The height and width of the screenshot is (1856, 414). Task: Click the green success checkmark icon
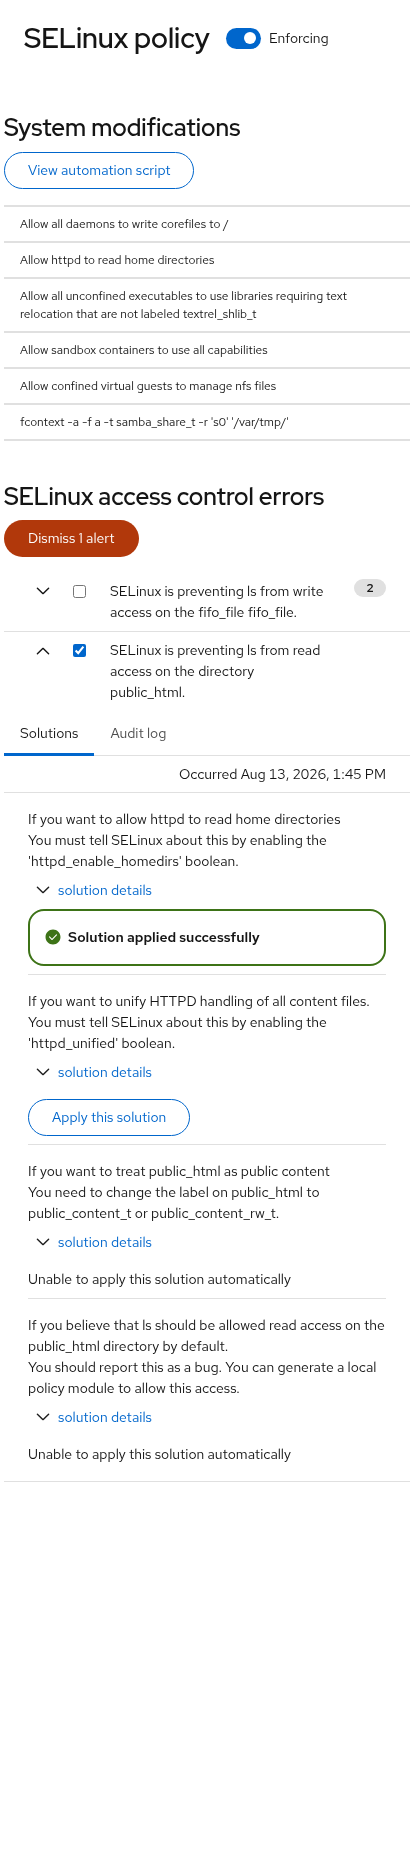click(53, 937)
